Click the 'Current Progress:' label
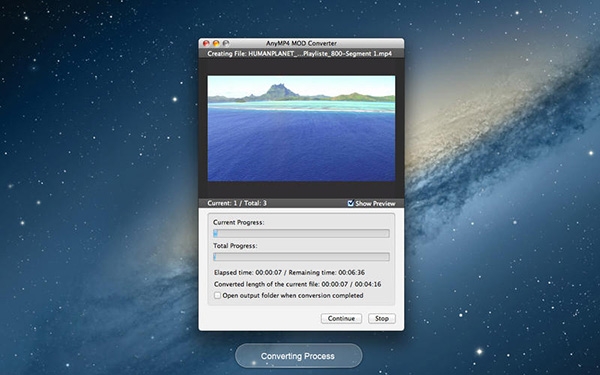 click(238, 222)
